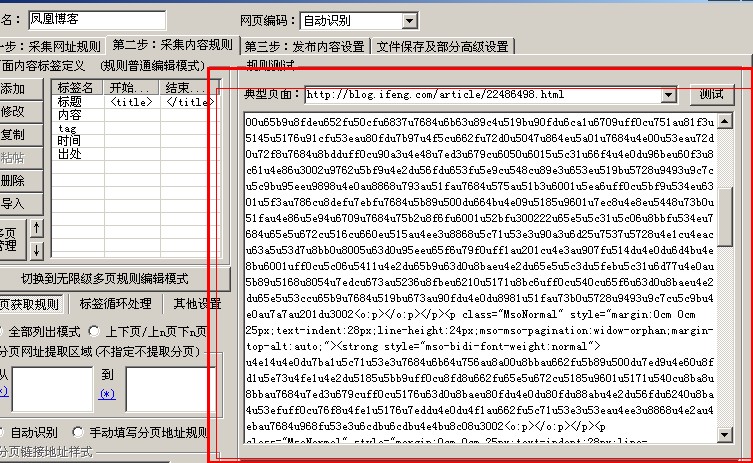Image resolution: width=753 pixels, height=463 pixels.
Task: Expand the 典型页面 URL dropdown list
Action: pyautogui.click(x=669, y=95)
